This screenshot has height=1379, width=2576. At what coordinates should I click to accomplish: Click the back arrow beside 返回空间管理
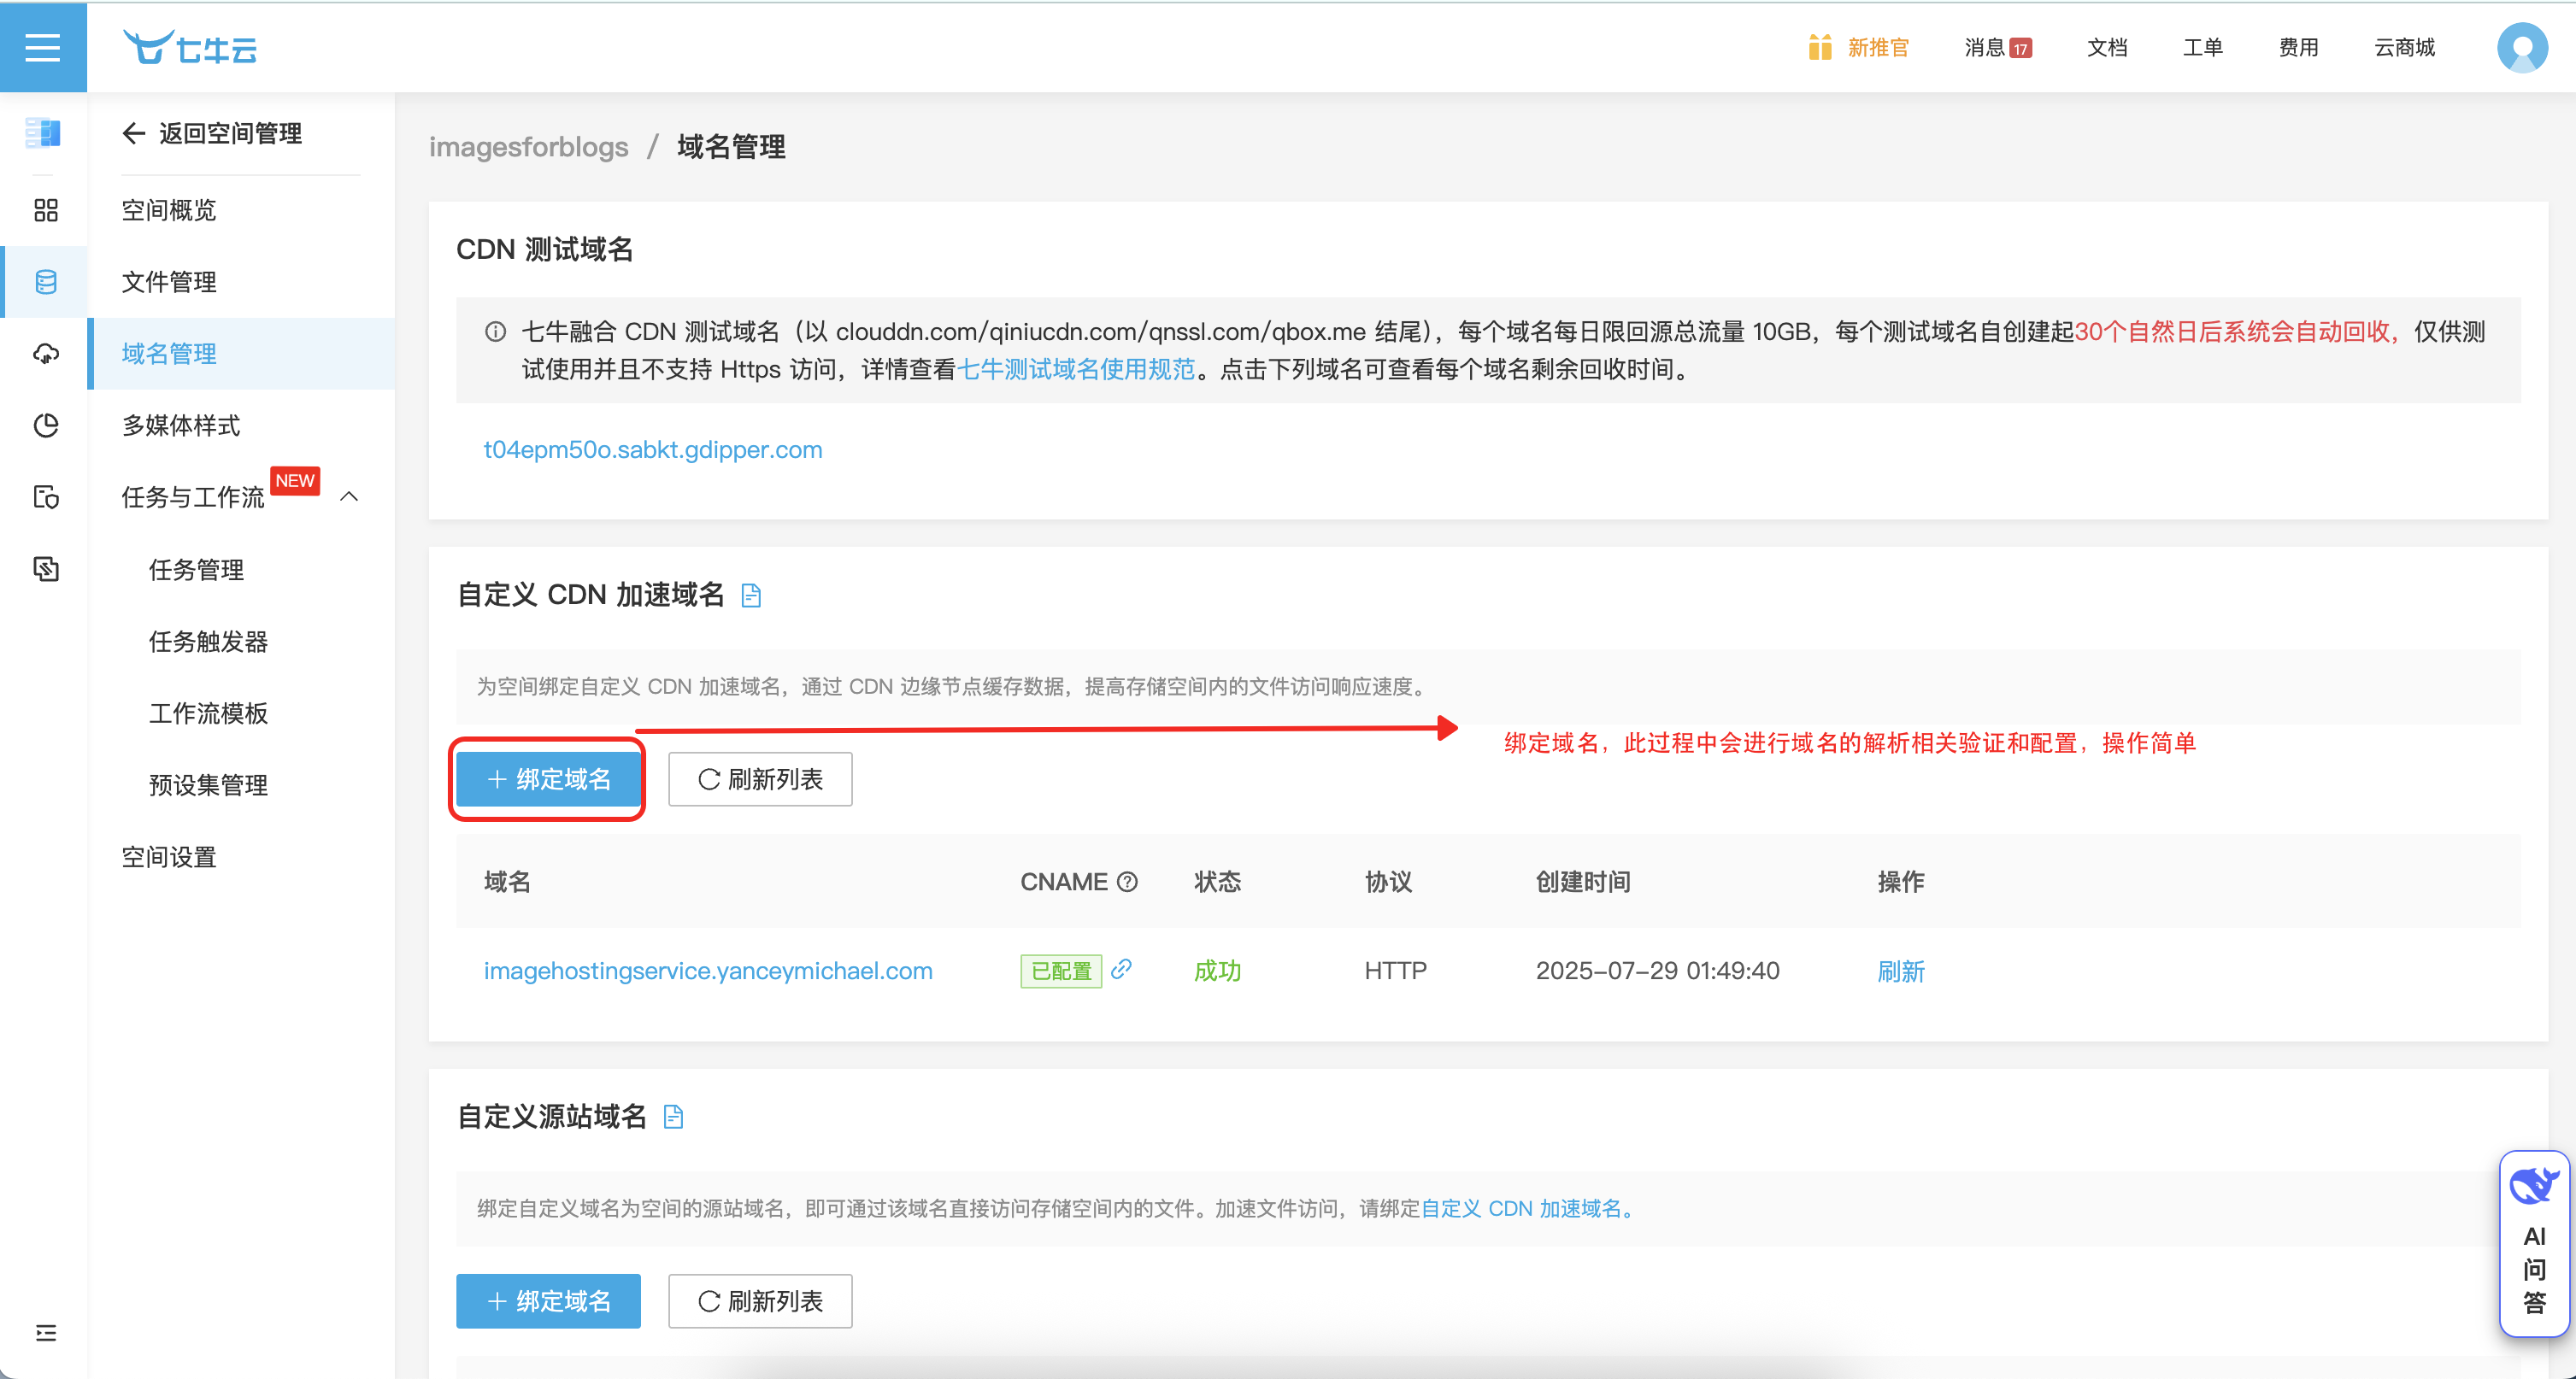click(x=134, y=133)
